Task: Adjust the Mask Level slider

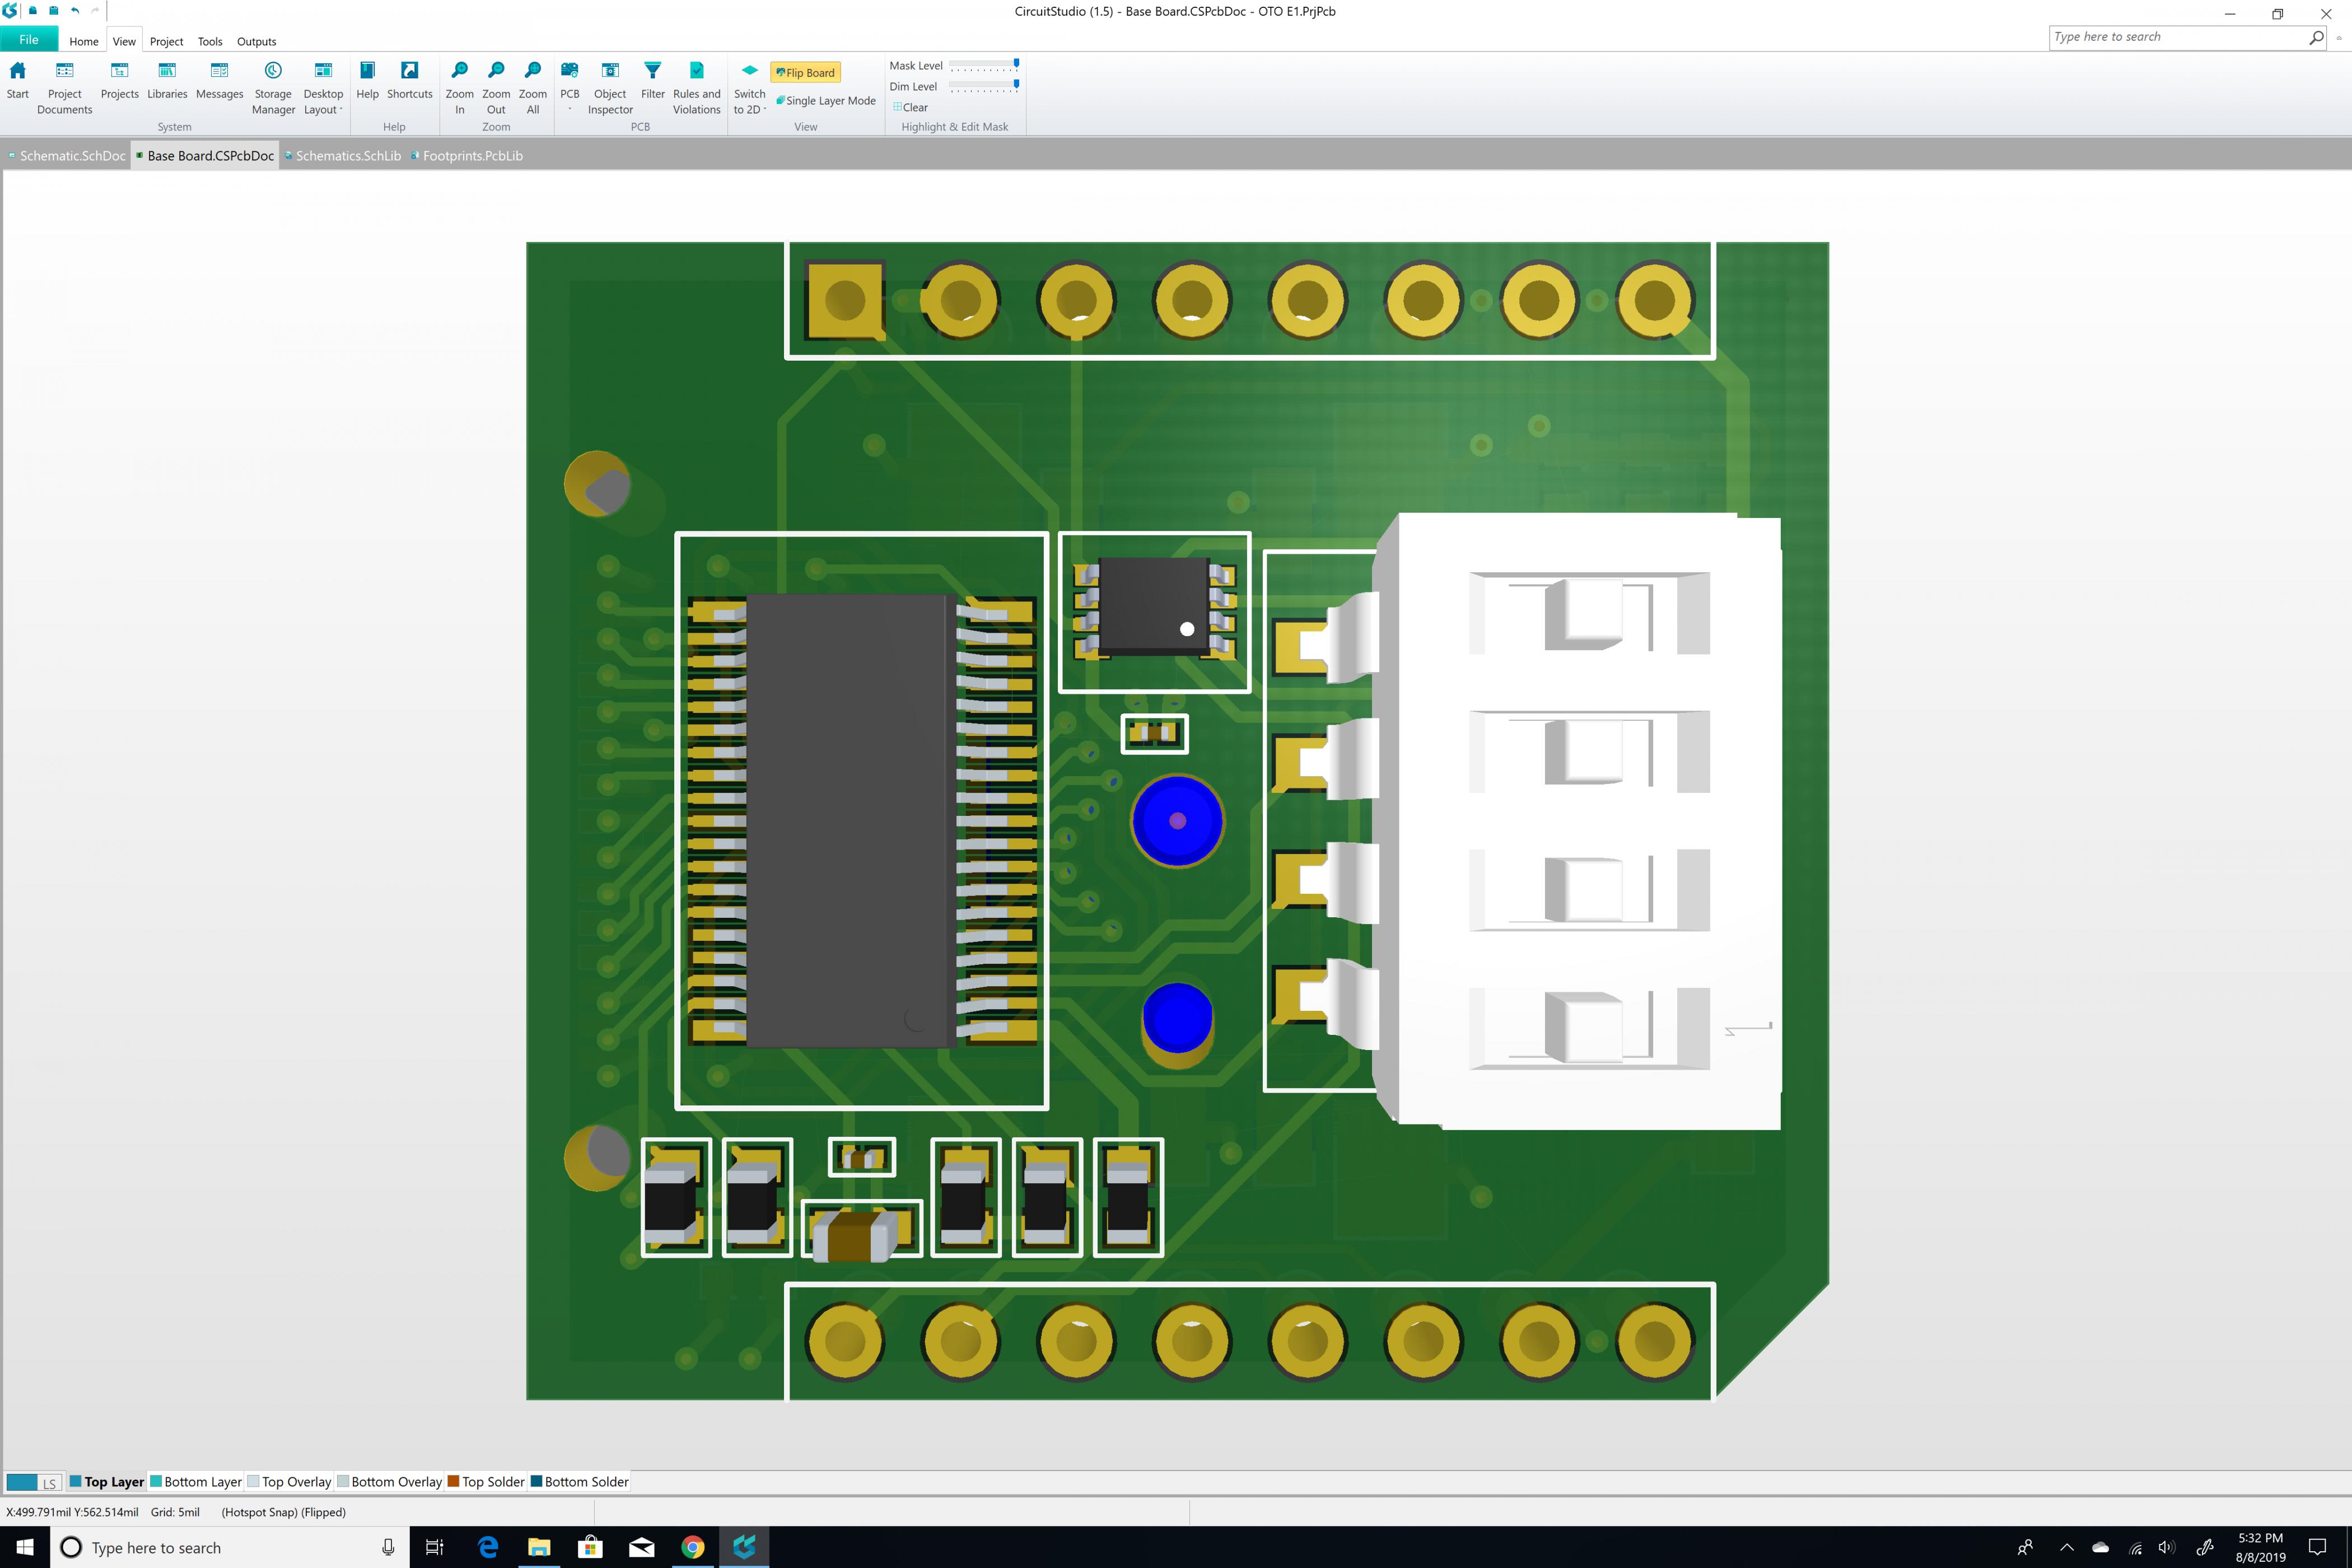Action: click(984, 66)
